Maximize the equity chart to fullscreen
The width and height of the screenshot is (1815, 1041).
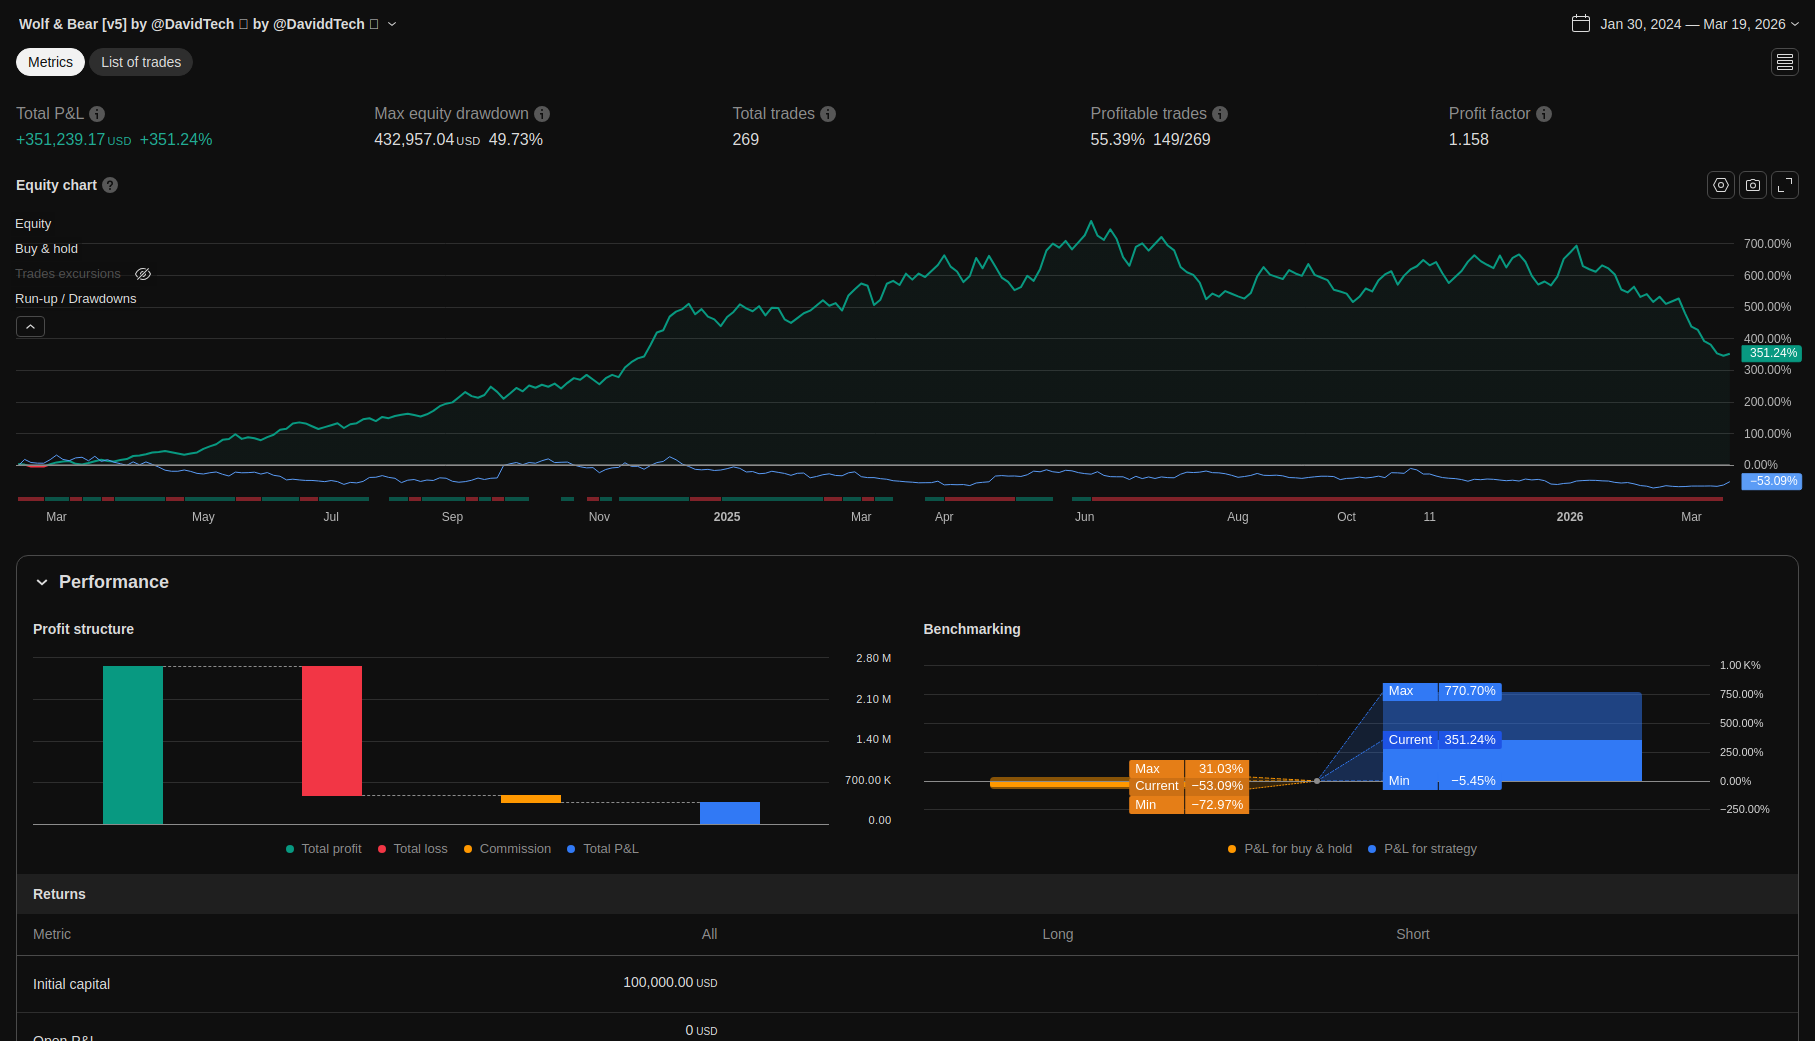click(1784, 185)
